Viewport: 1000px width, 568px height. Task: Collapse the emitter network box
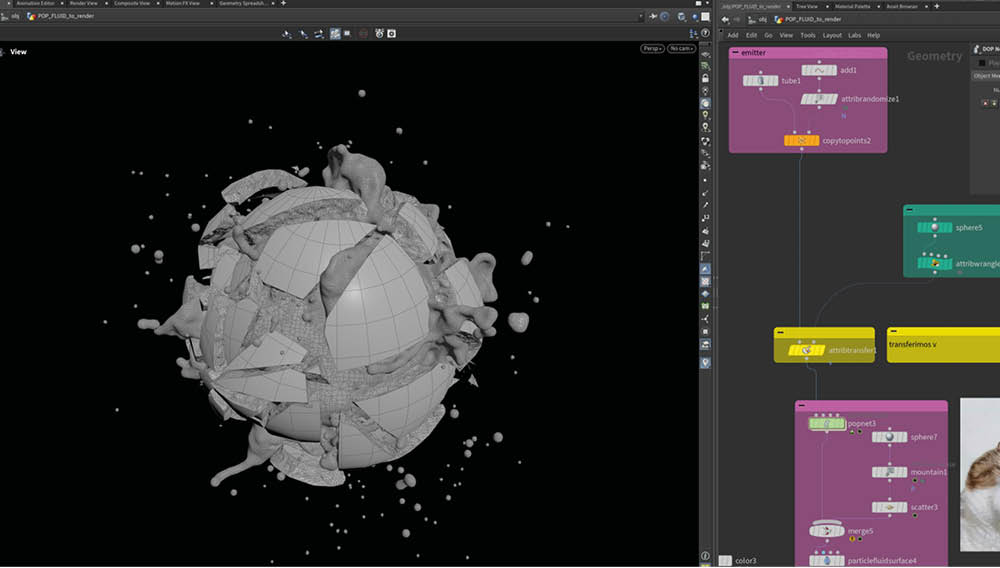(x=735, y=52)
